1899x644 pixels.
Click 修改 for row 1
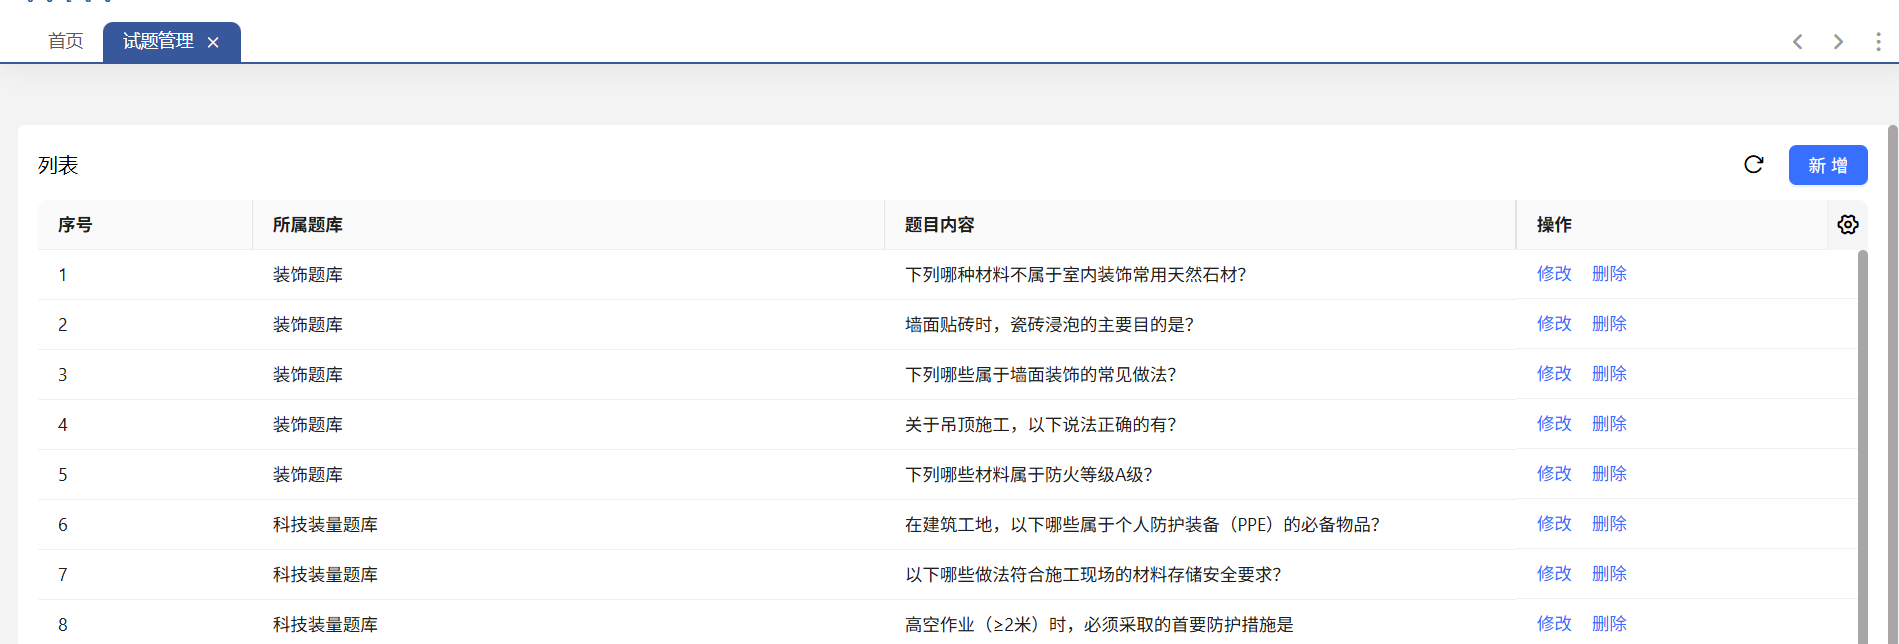pos(1553,274)
